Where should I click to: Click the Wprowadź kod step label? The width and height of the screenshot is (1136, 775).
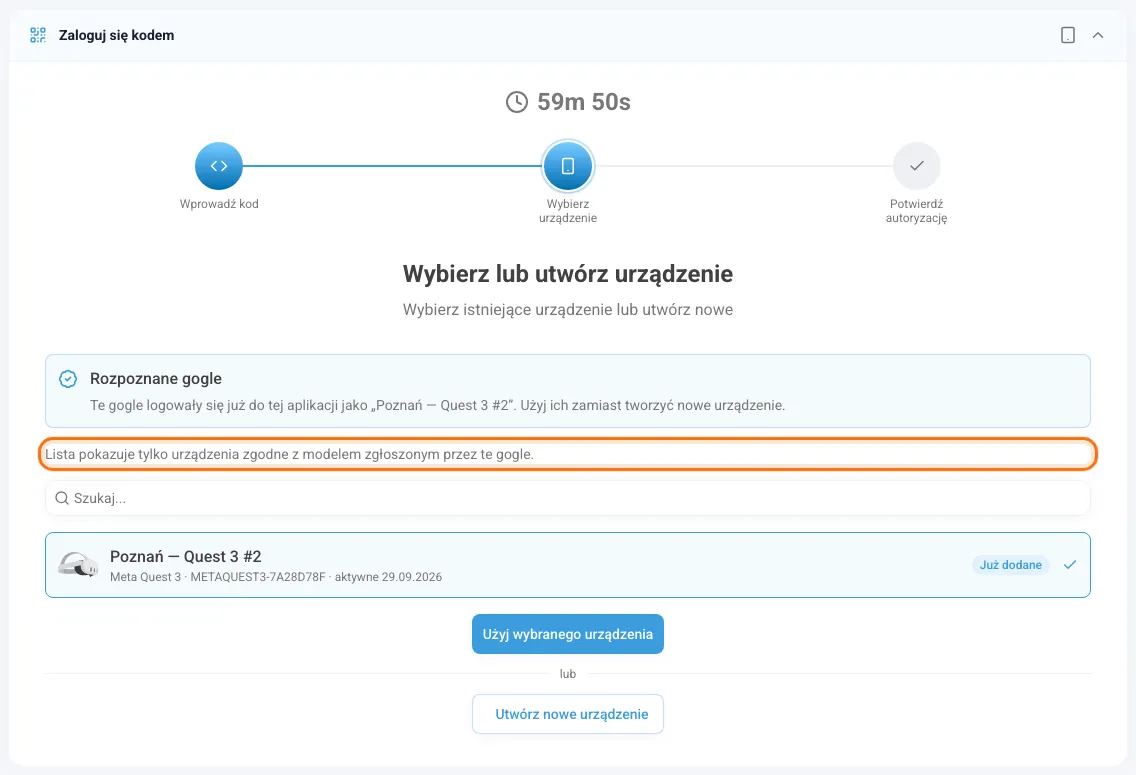click(x=219, y=204)
